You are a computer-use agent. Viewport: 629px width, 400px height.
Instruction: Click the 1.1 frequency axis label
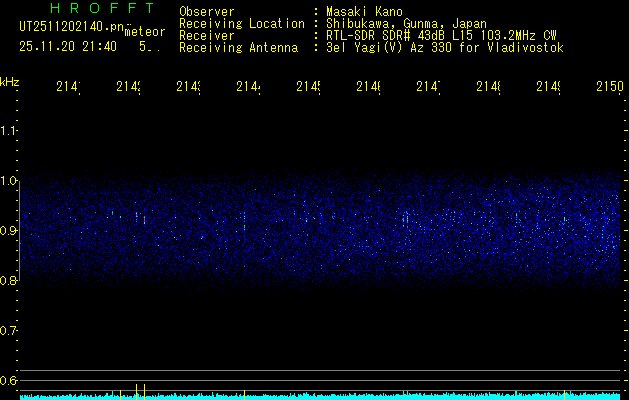pos(9,131)
